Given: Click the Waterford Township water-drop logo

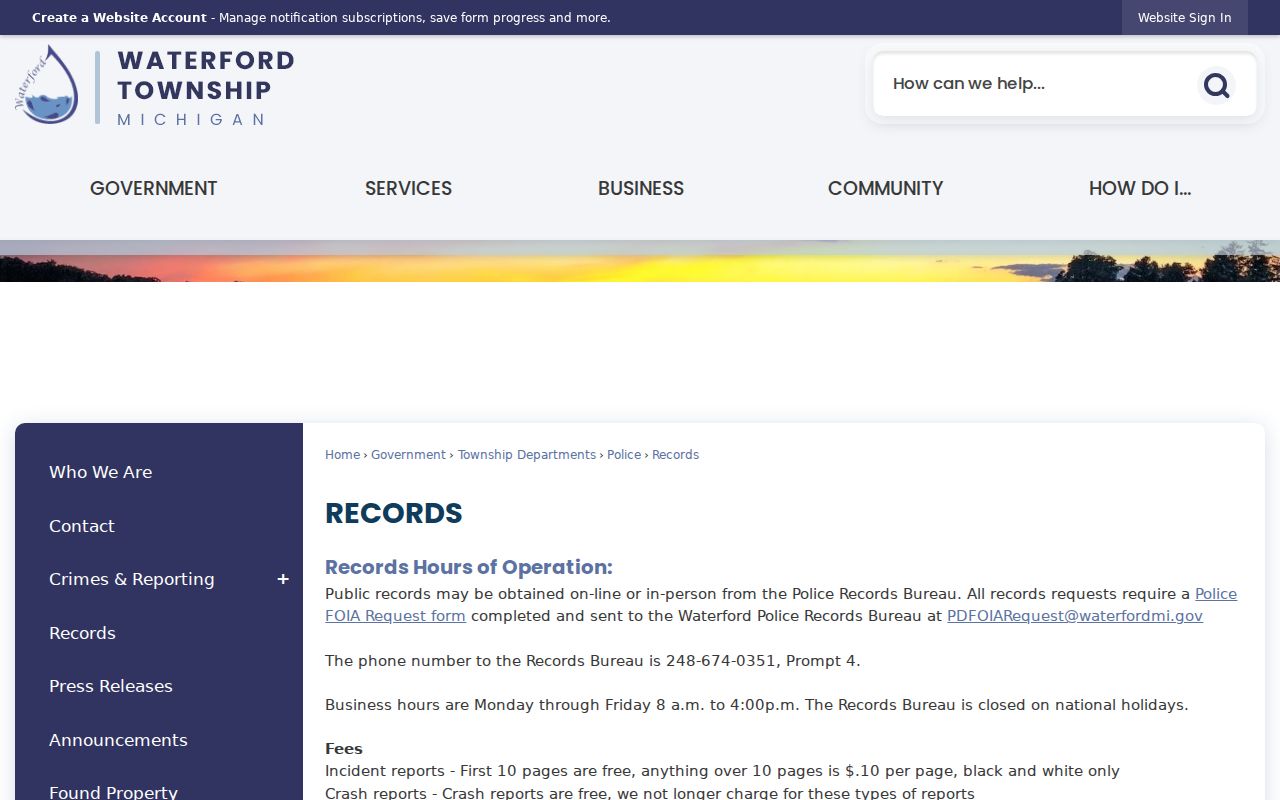Looking at the screenshot, I should point(47,85).
